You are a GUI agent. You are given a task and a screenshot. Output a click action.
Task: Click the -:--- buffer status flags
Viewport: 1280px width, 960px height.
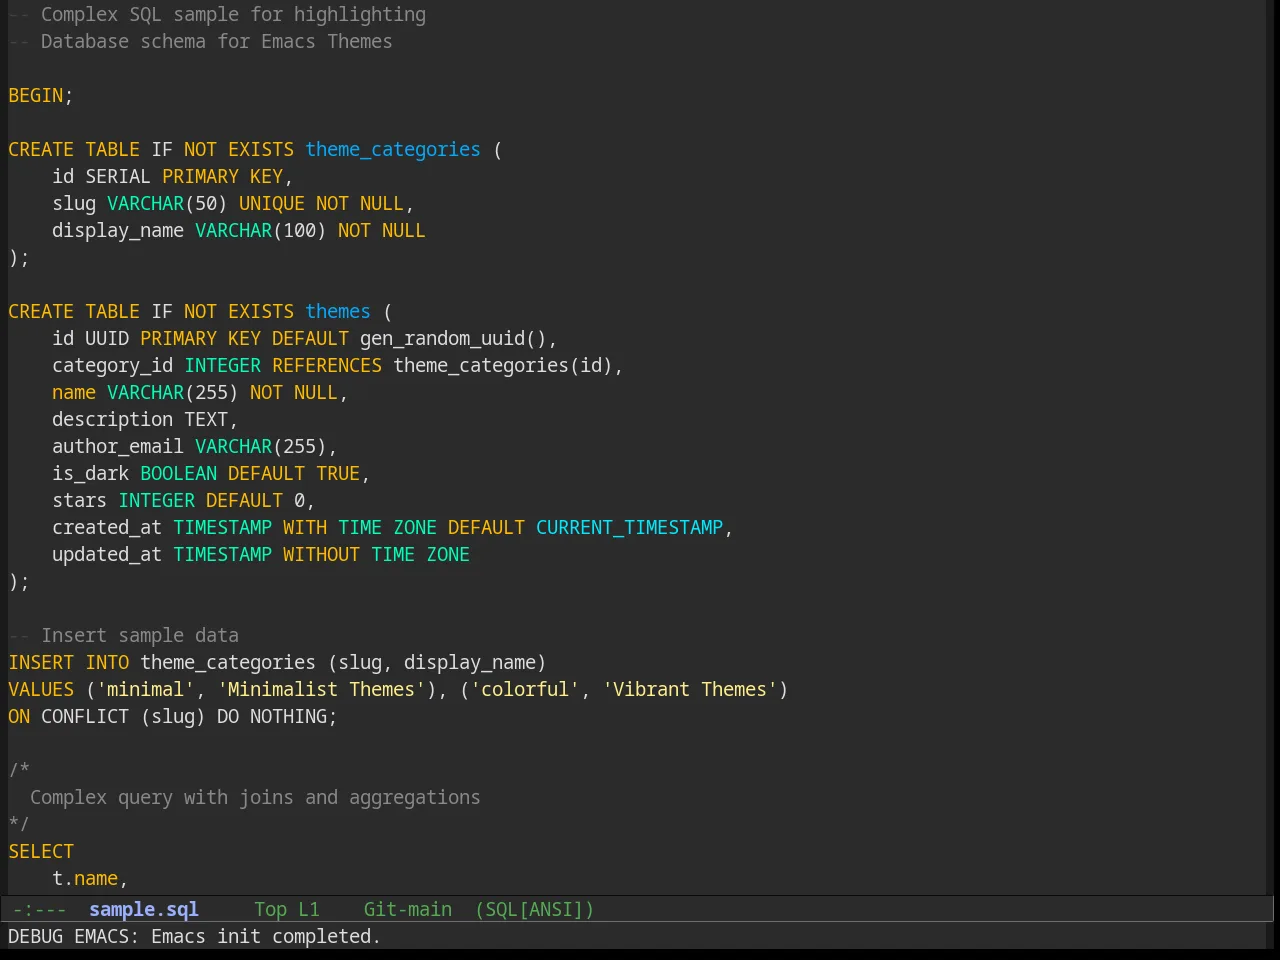pos(39,909)
